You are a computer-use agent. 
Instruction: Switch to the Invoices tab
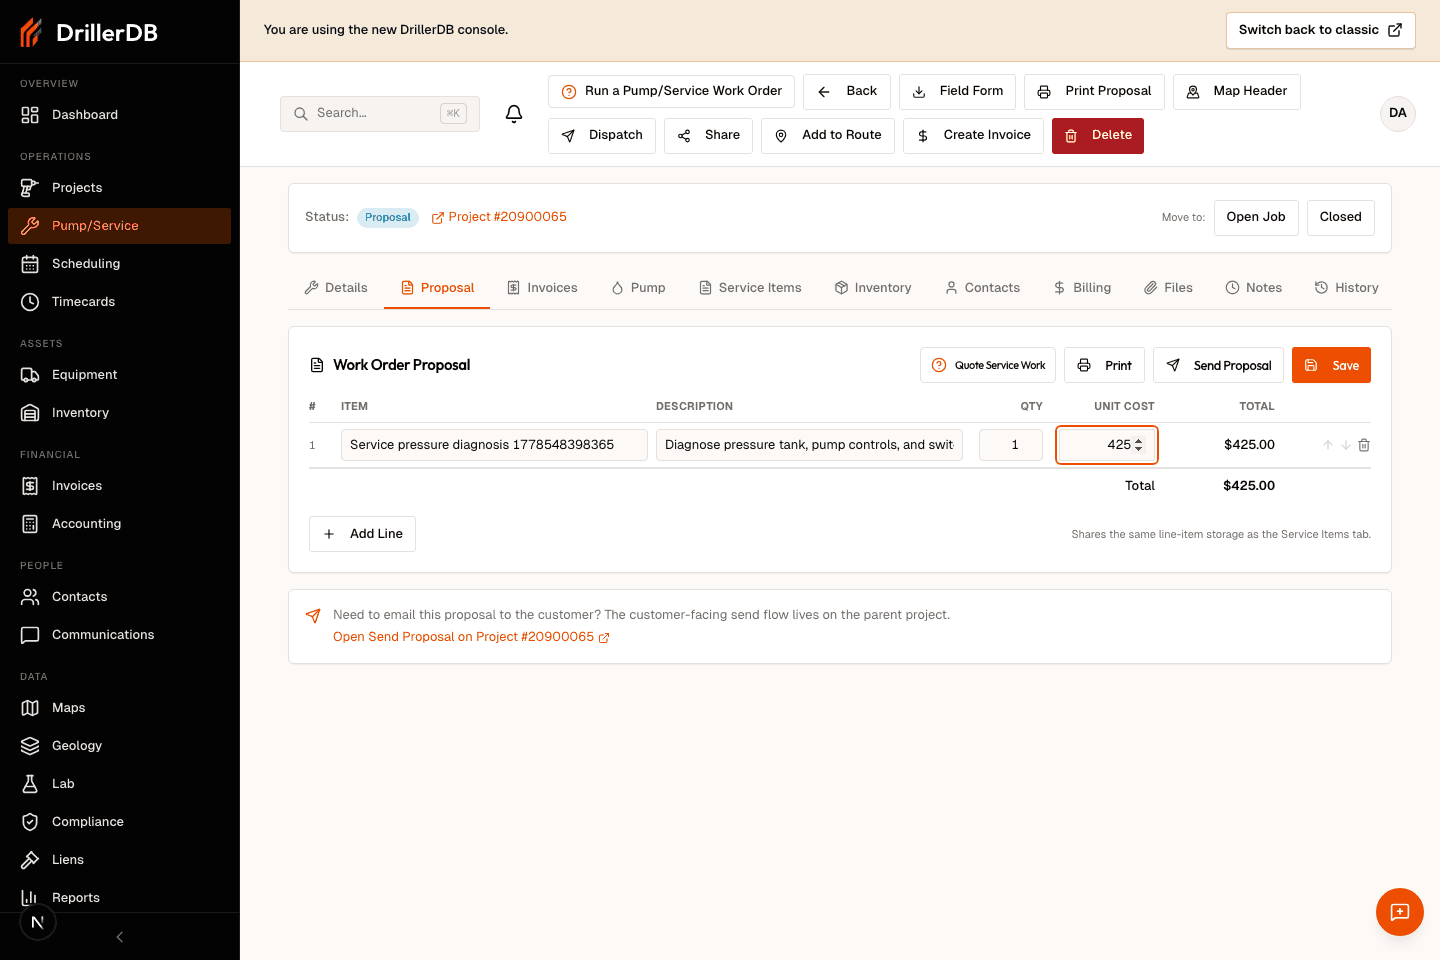coord(542,288)
